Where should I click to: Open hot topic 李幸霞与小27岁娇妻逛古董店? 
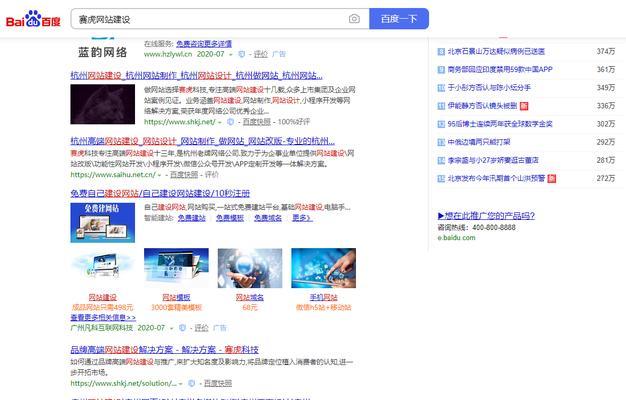493,160
